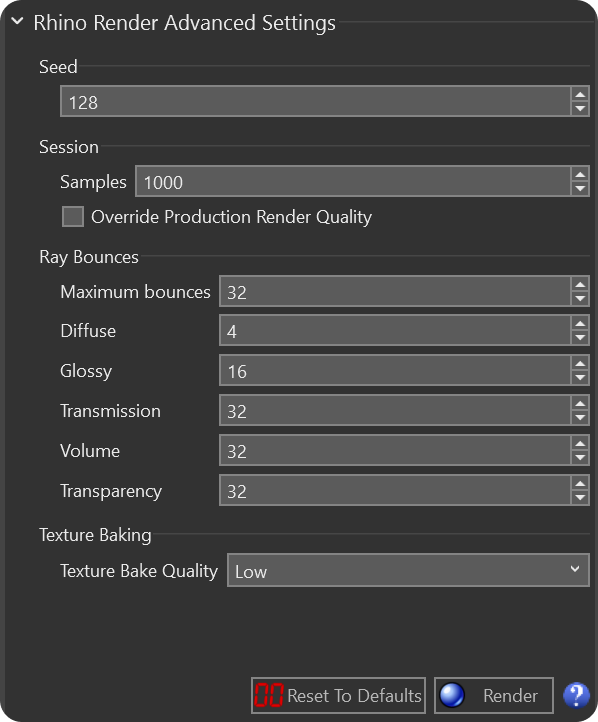Click the Override Production Render Quality label
Image resolution: width=598 pixels, height=722 pixels.
coord(231,216)
